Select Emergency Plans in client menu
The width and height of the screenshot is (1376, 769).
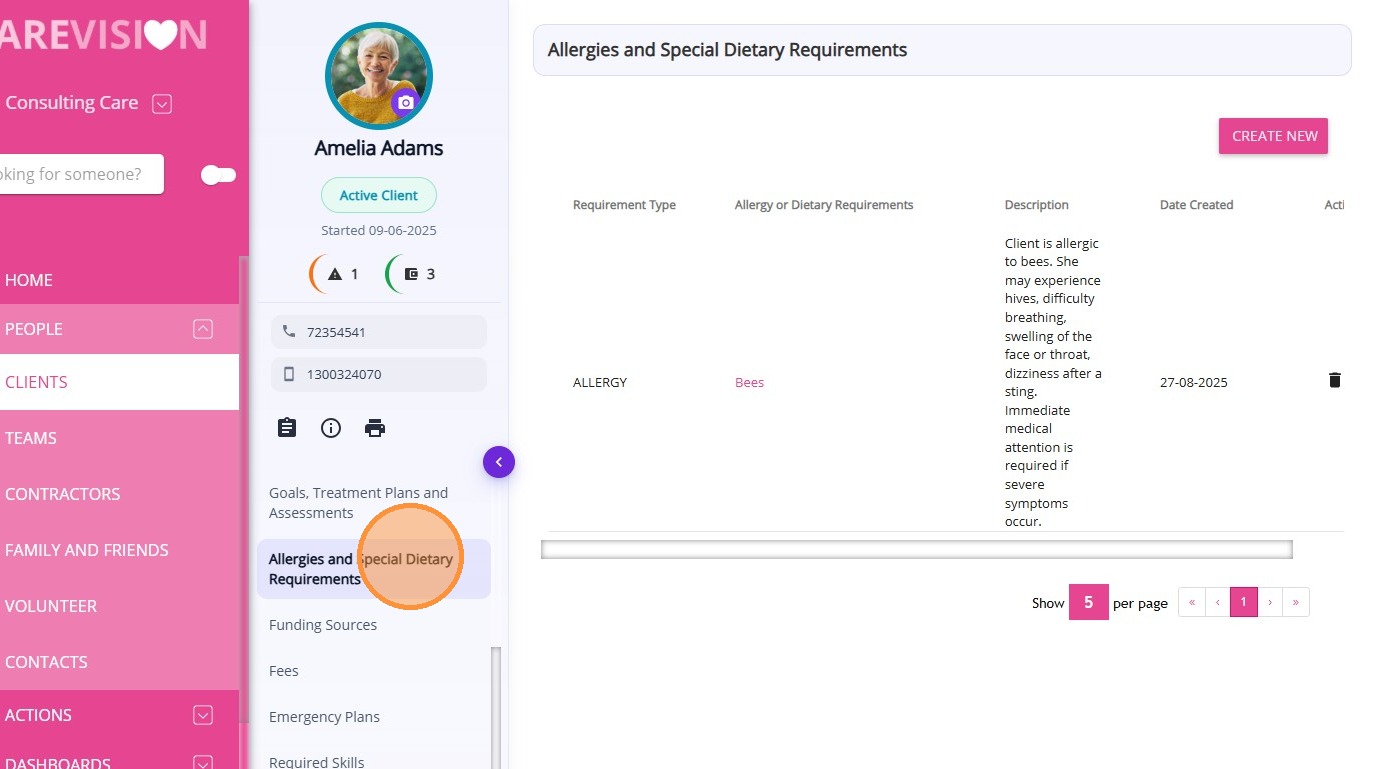[324, 717]
